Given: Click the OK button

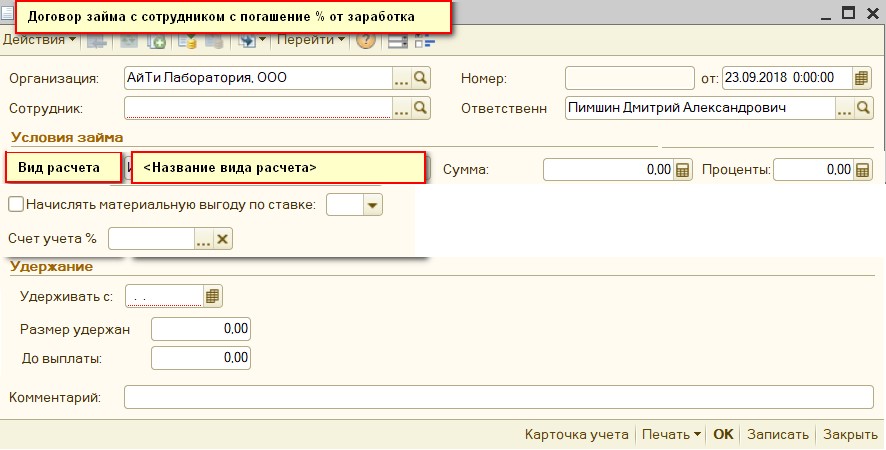Looking at the screenshot, I should click(723, 435).
